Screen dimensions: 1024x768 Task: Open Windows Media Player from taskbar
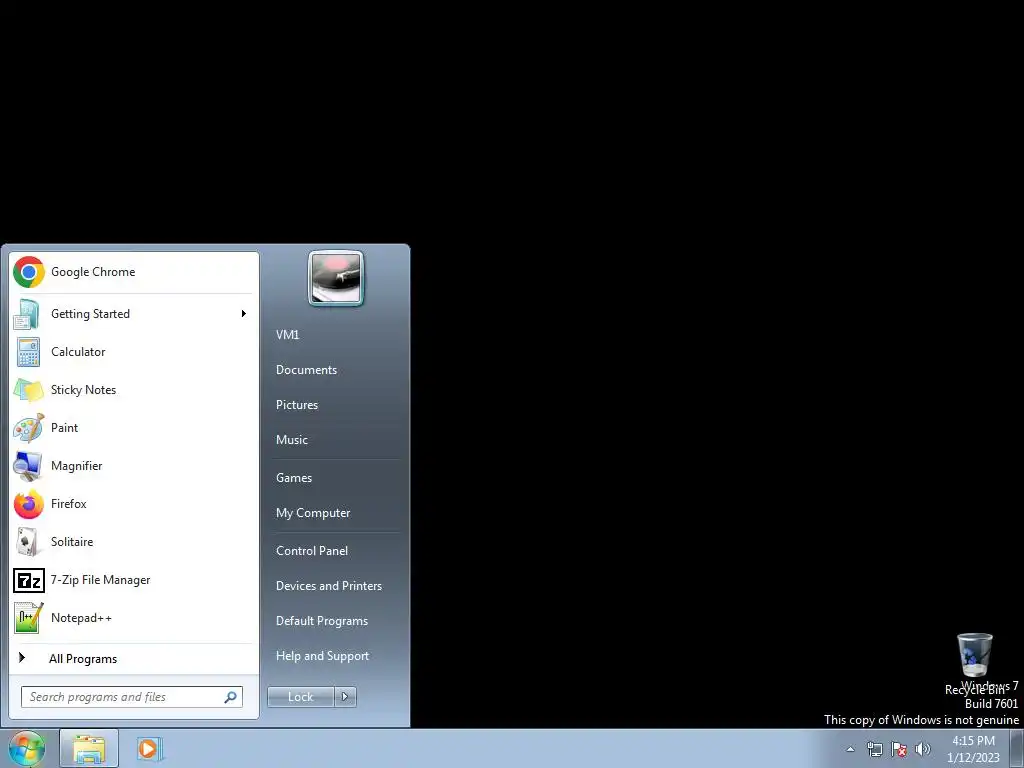[148, 749]
